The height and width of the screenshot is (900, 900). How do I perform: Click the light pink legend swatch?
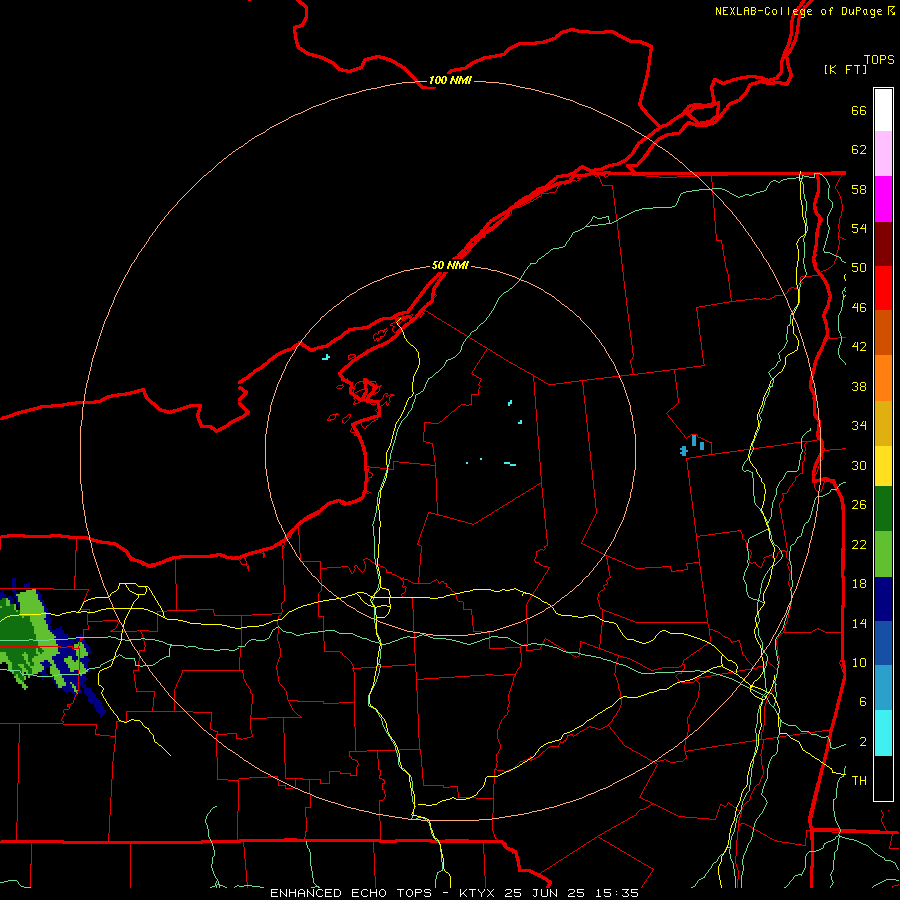click(x=883, y=154)
